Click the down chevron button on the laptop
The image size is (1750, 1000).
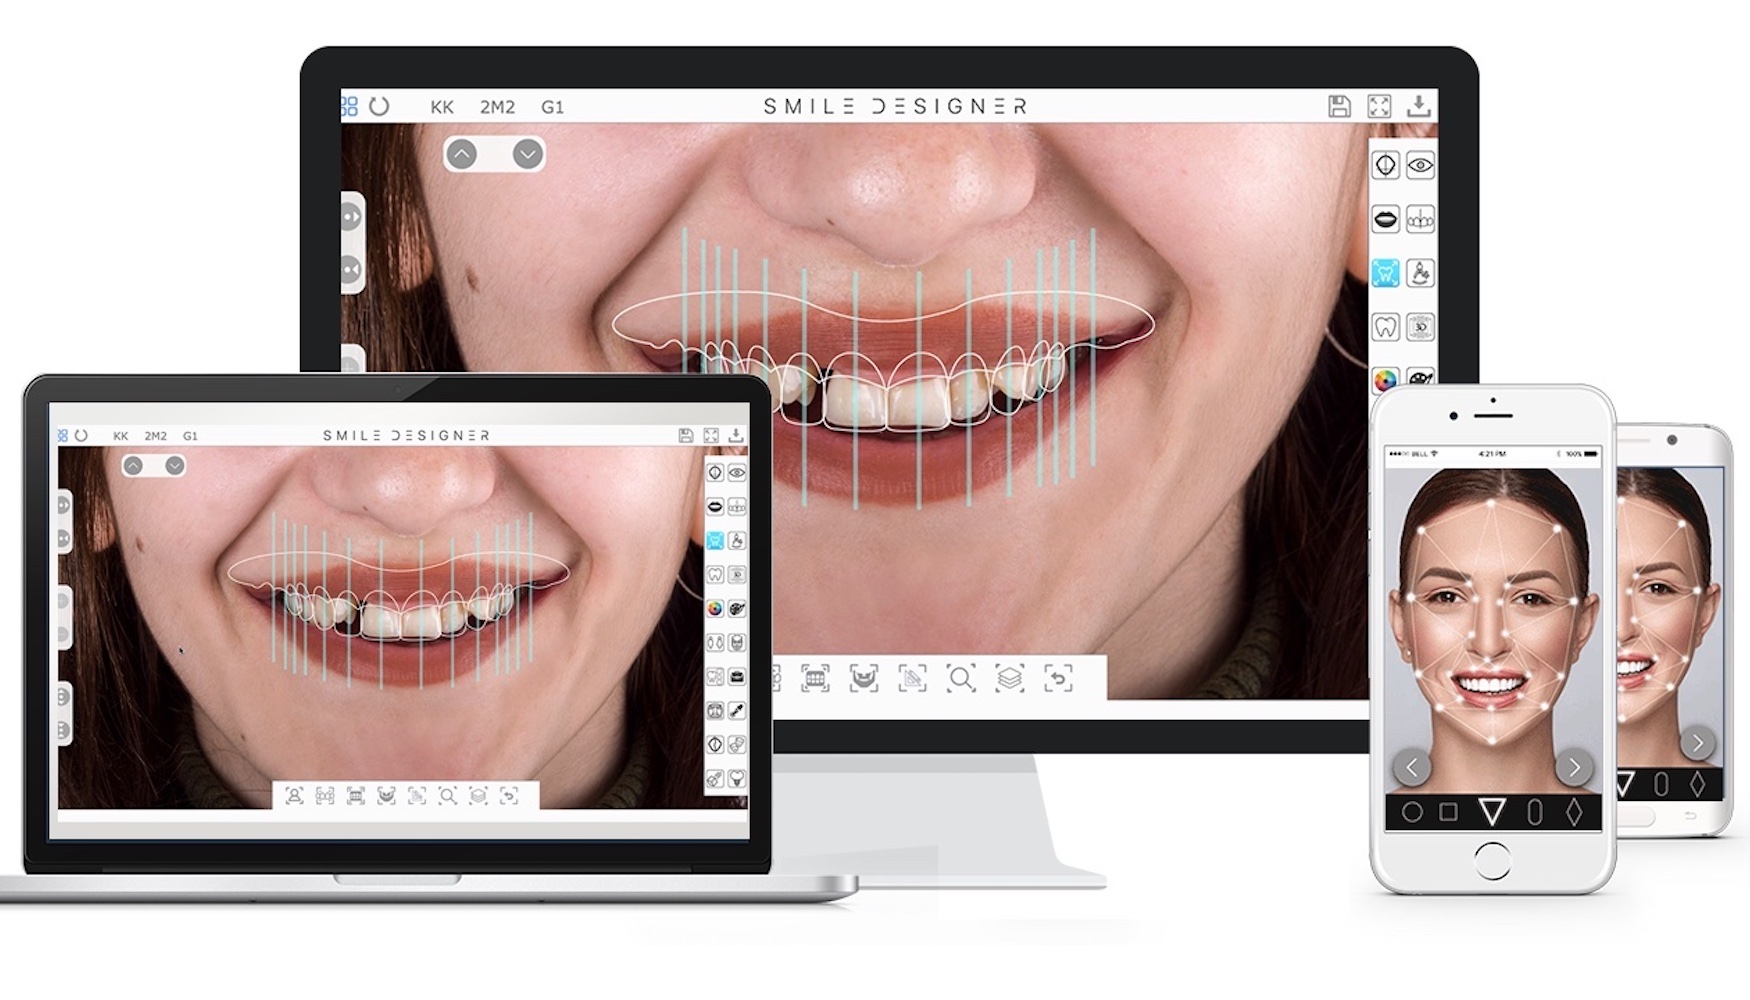[175, 466]
